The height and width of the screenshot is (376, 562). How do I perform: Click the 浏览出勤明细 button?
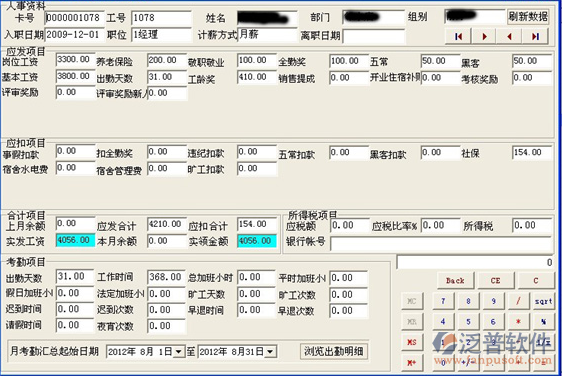pyautogui.click(x=334, y=351)
